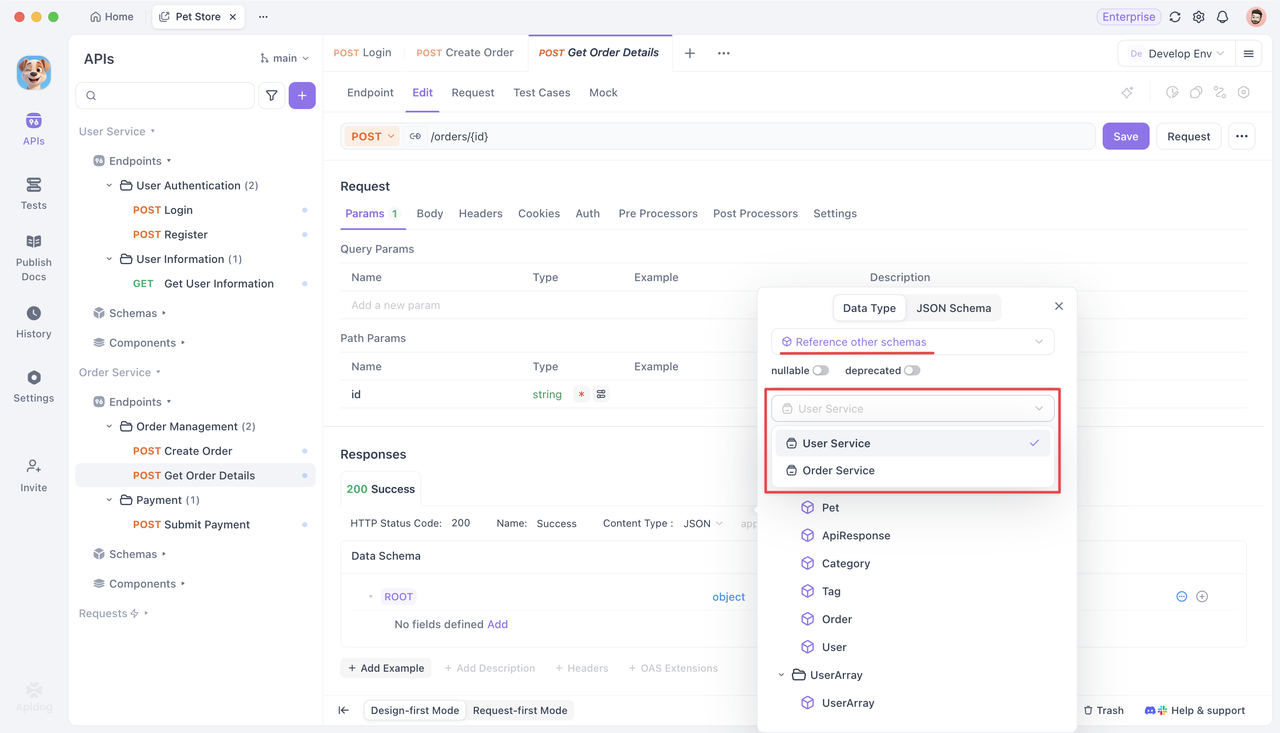Switch to the Create Order tab
This screenshot has width=1280, height=733.
pyautogui.click(x=465, y=52)
